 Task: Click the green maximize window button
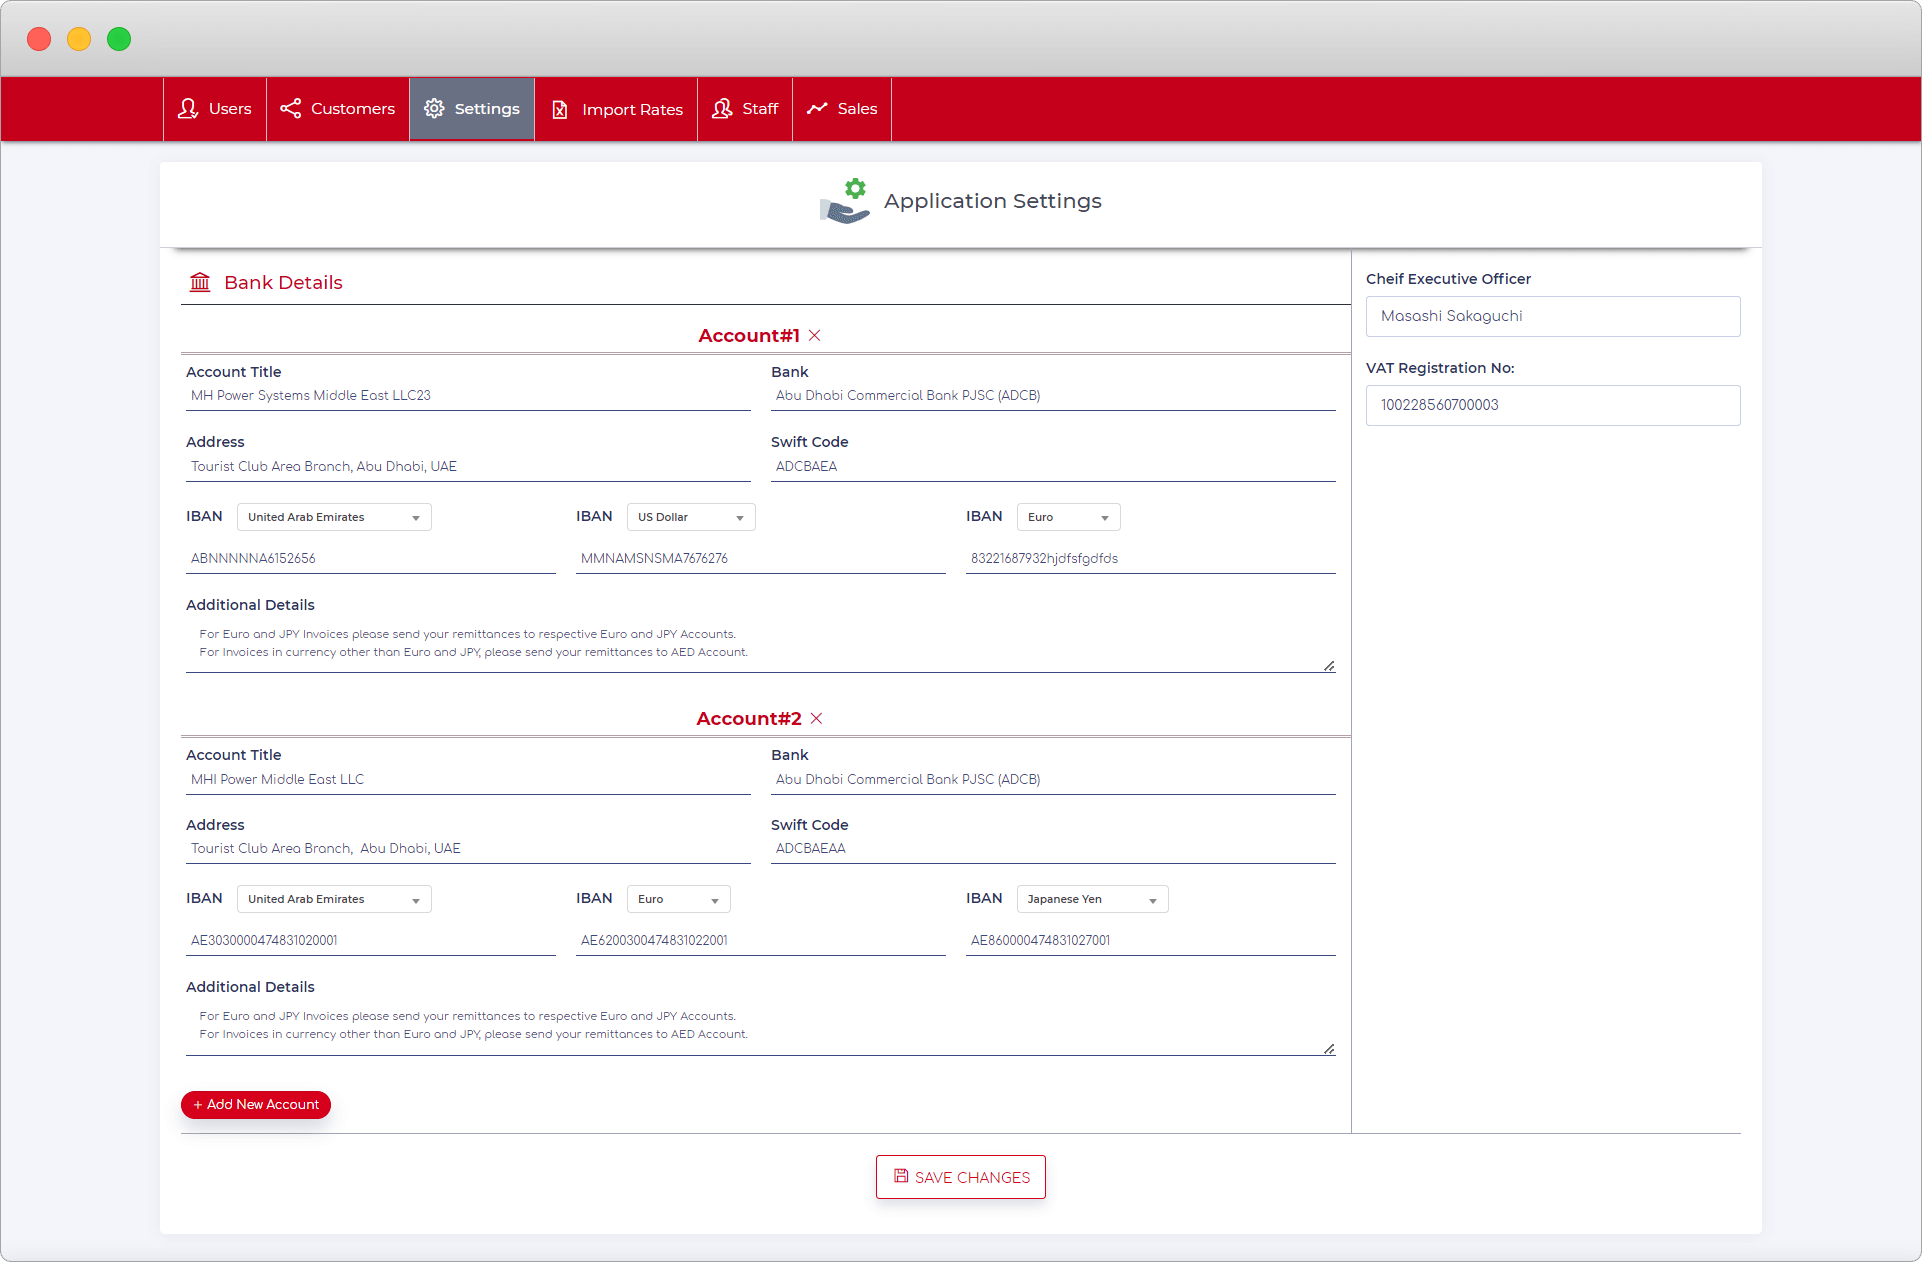[119, 39]
